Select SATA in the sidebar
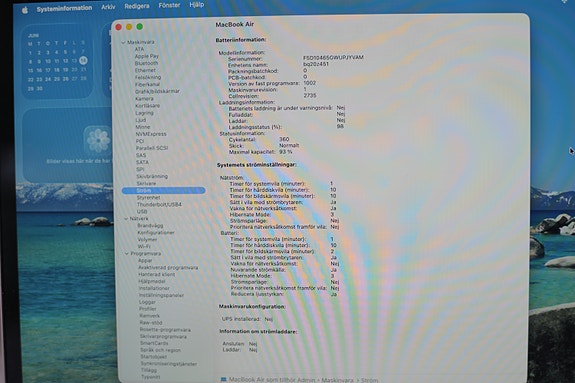 pos(142,162)
